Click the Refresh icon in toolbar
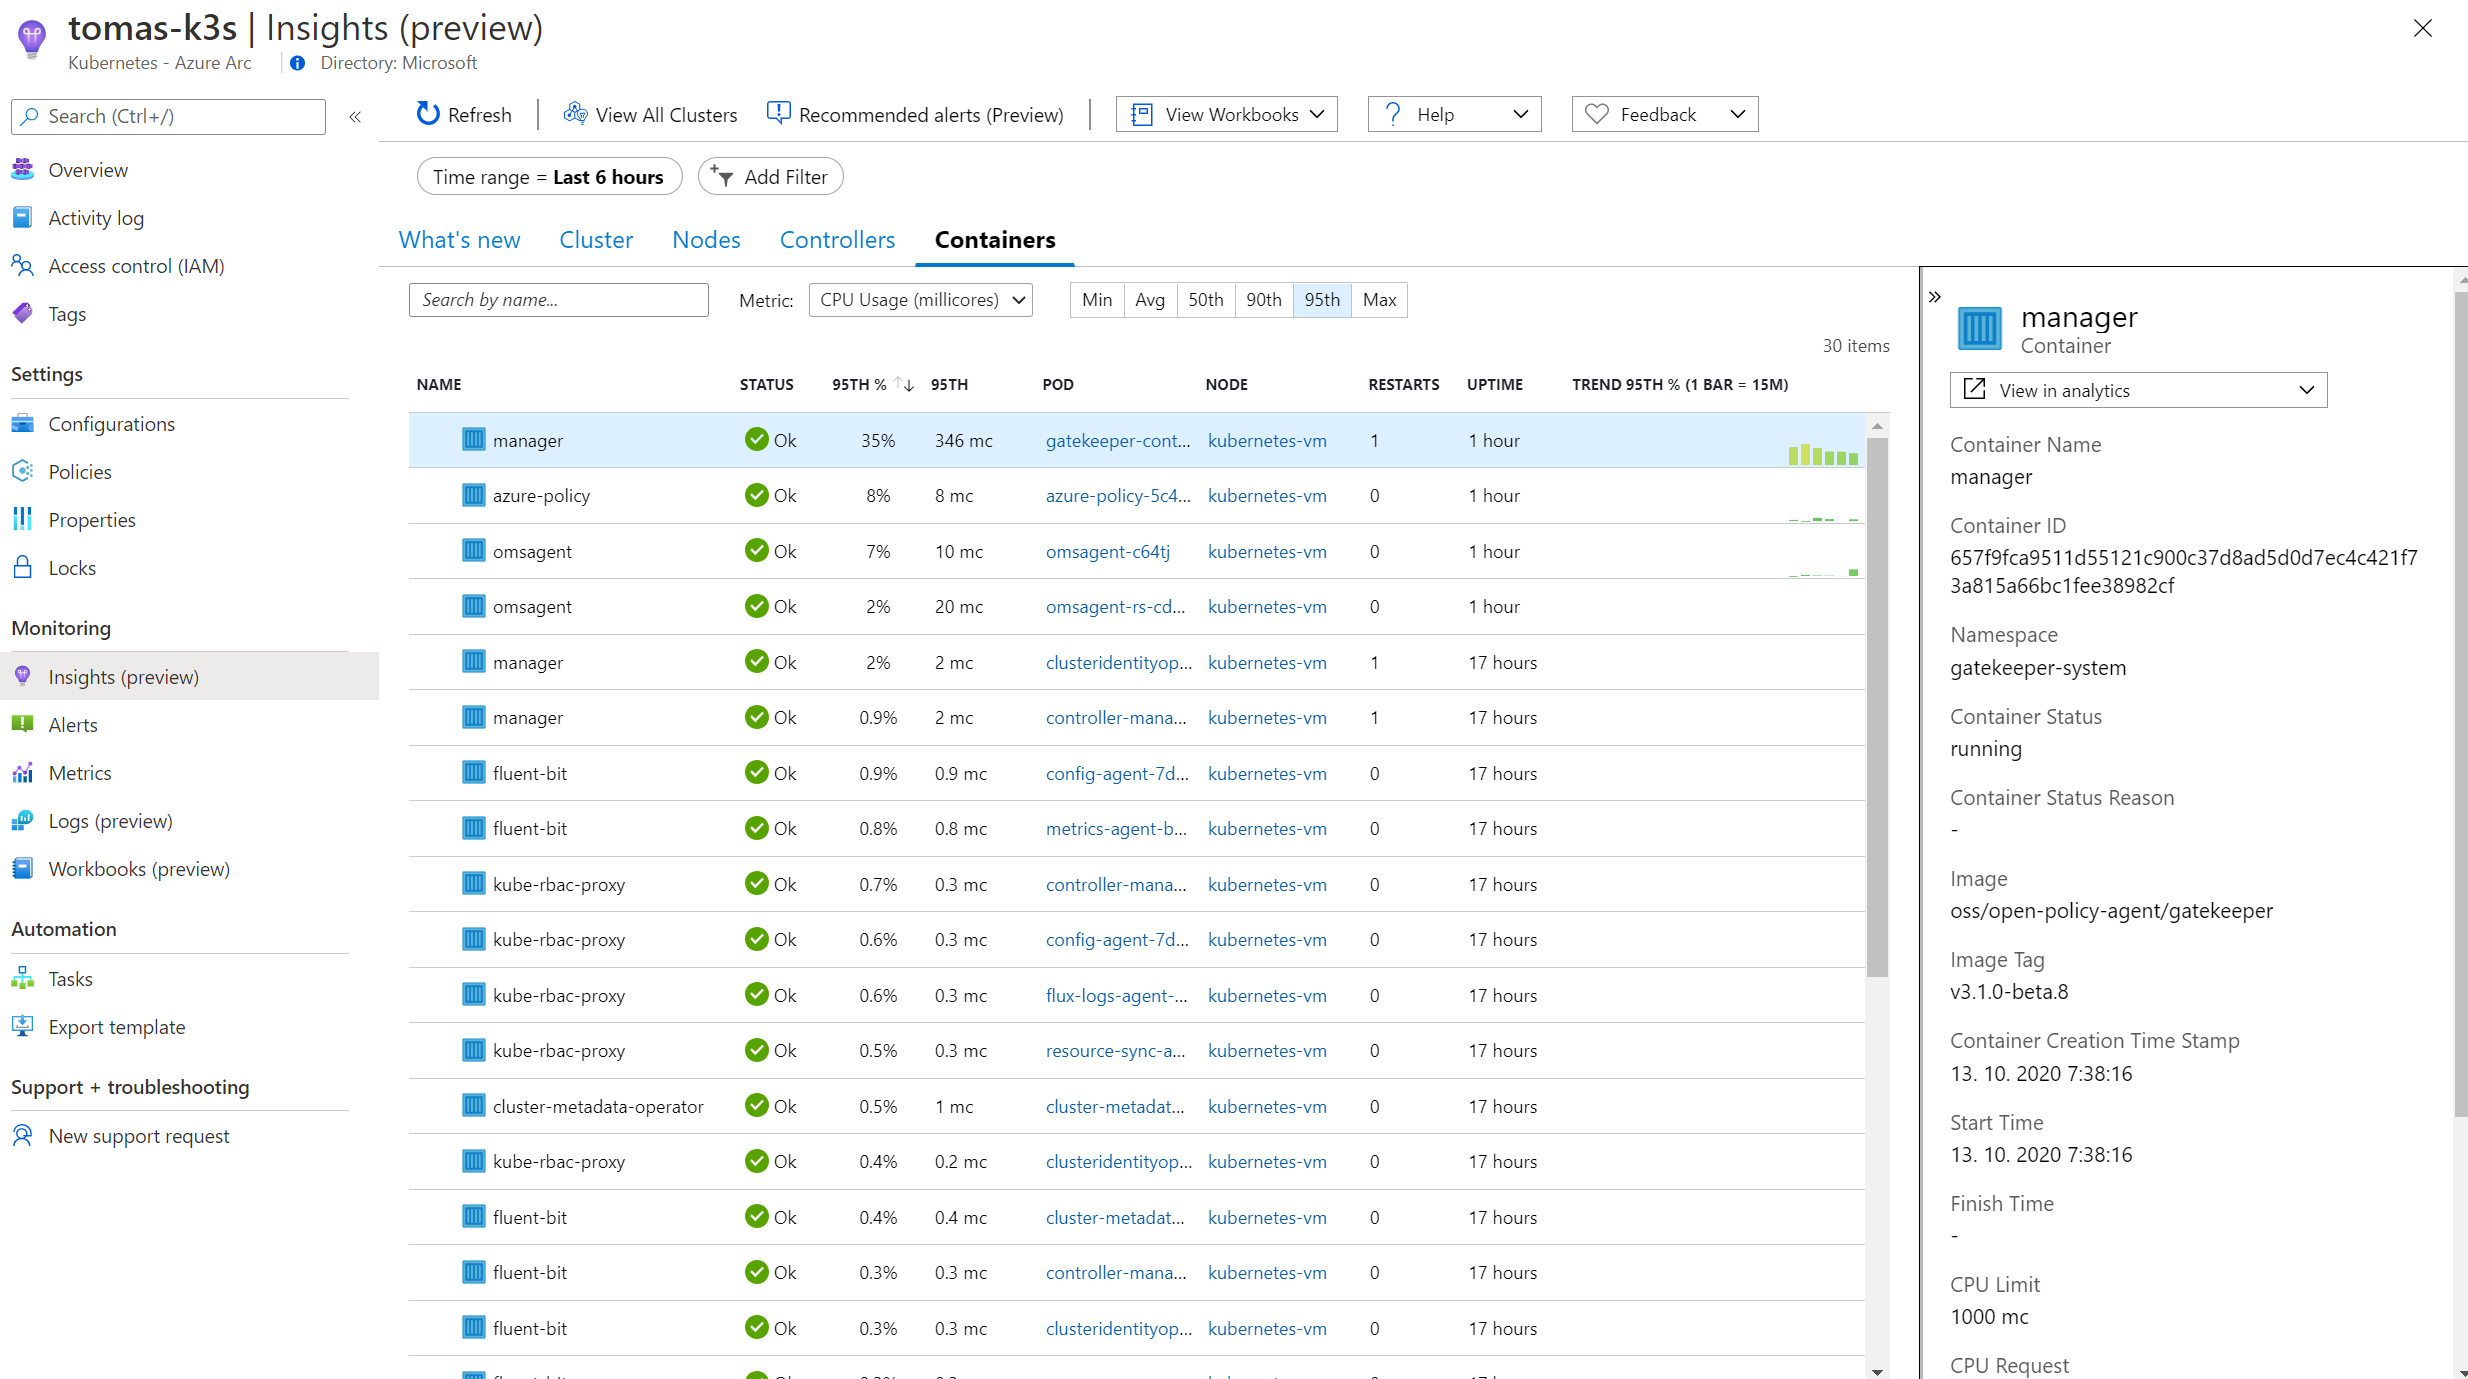The image size is (2468, 1379). tap(428, 114)
